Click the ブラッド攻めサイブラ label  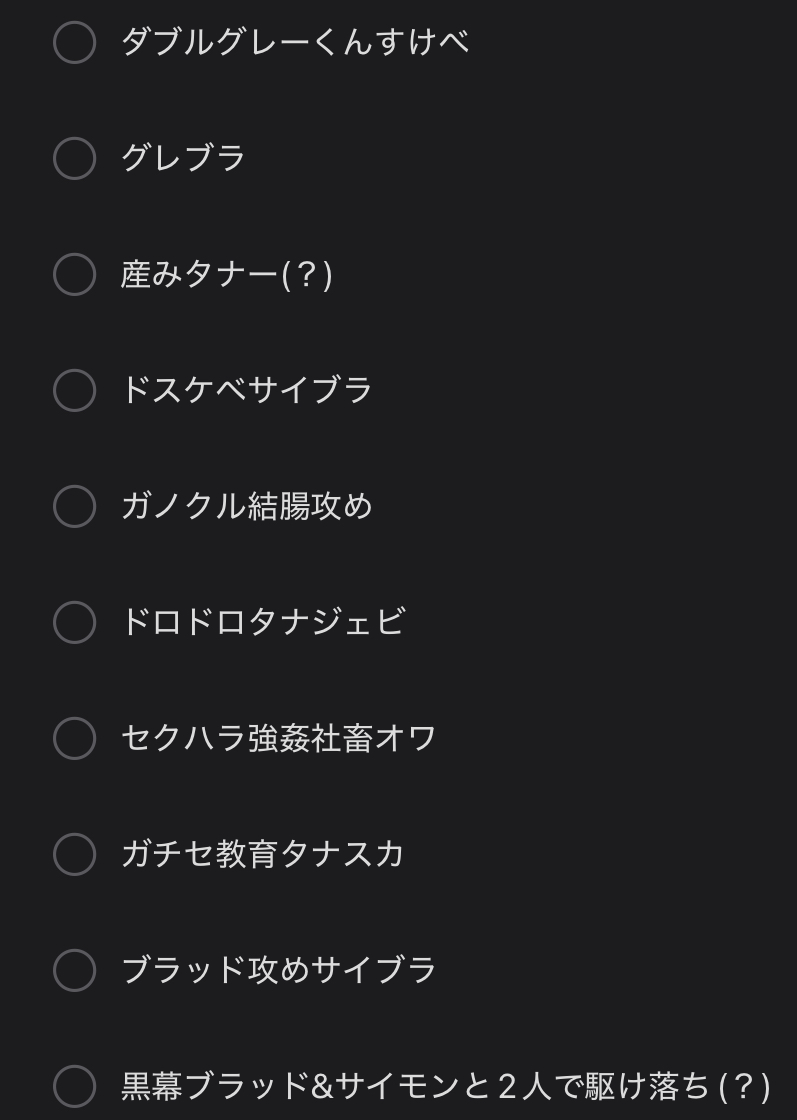278,970
